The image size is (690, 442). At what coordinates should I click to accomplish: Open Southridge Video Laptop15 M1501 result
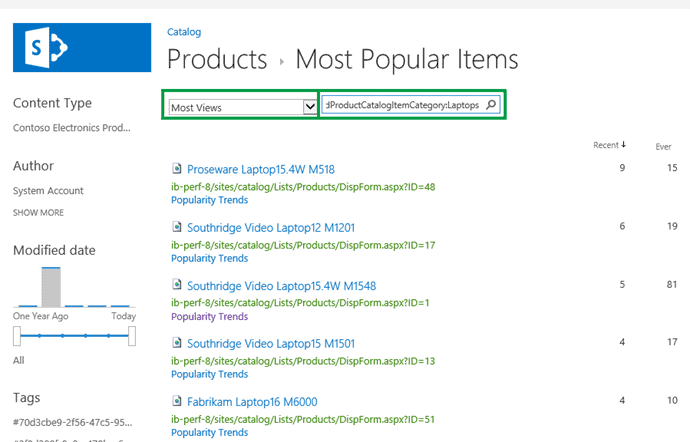271,344
